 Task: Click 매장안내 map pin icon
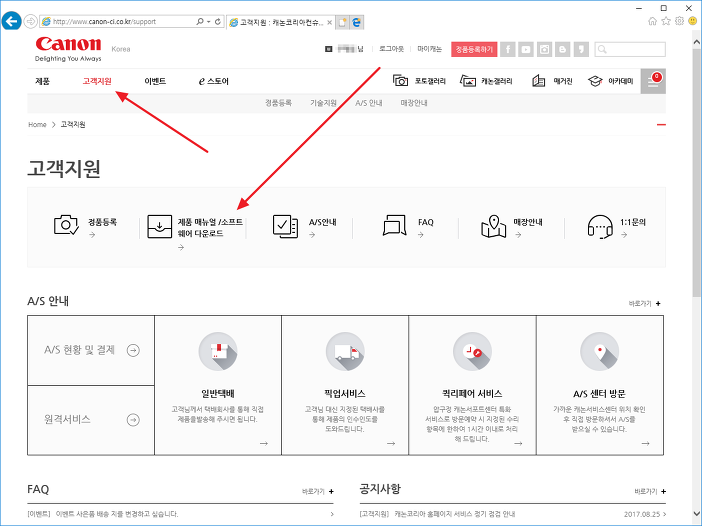(x=493, y=227)
